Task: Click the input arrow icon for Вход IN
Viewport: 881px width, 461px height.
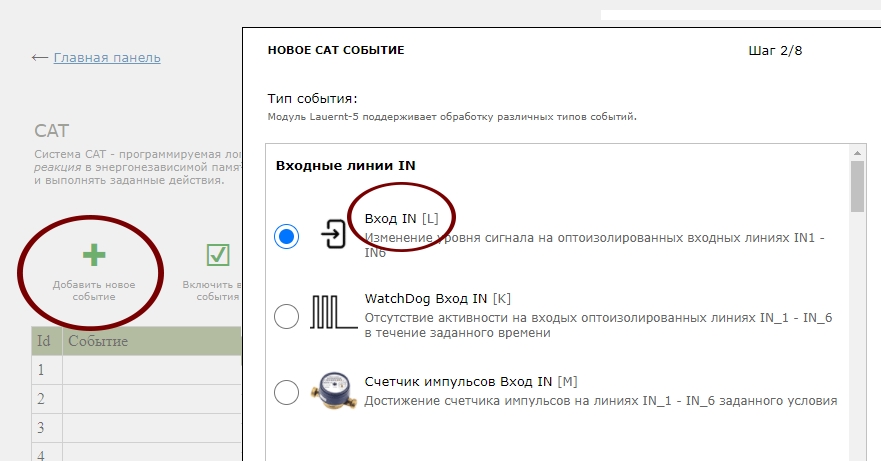Action: 332,236
